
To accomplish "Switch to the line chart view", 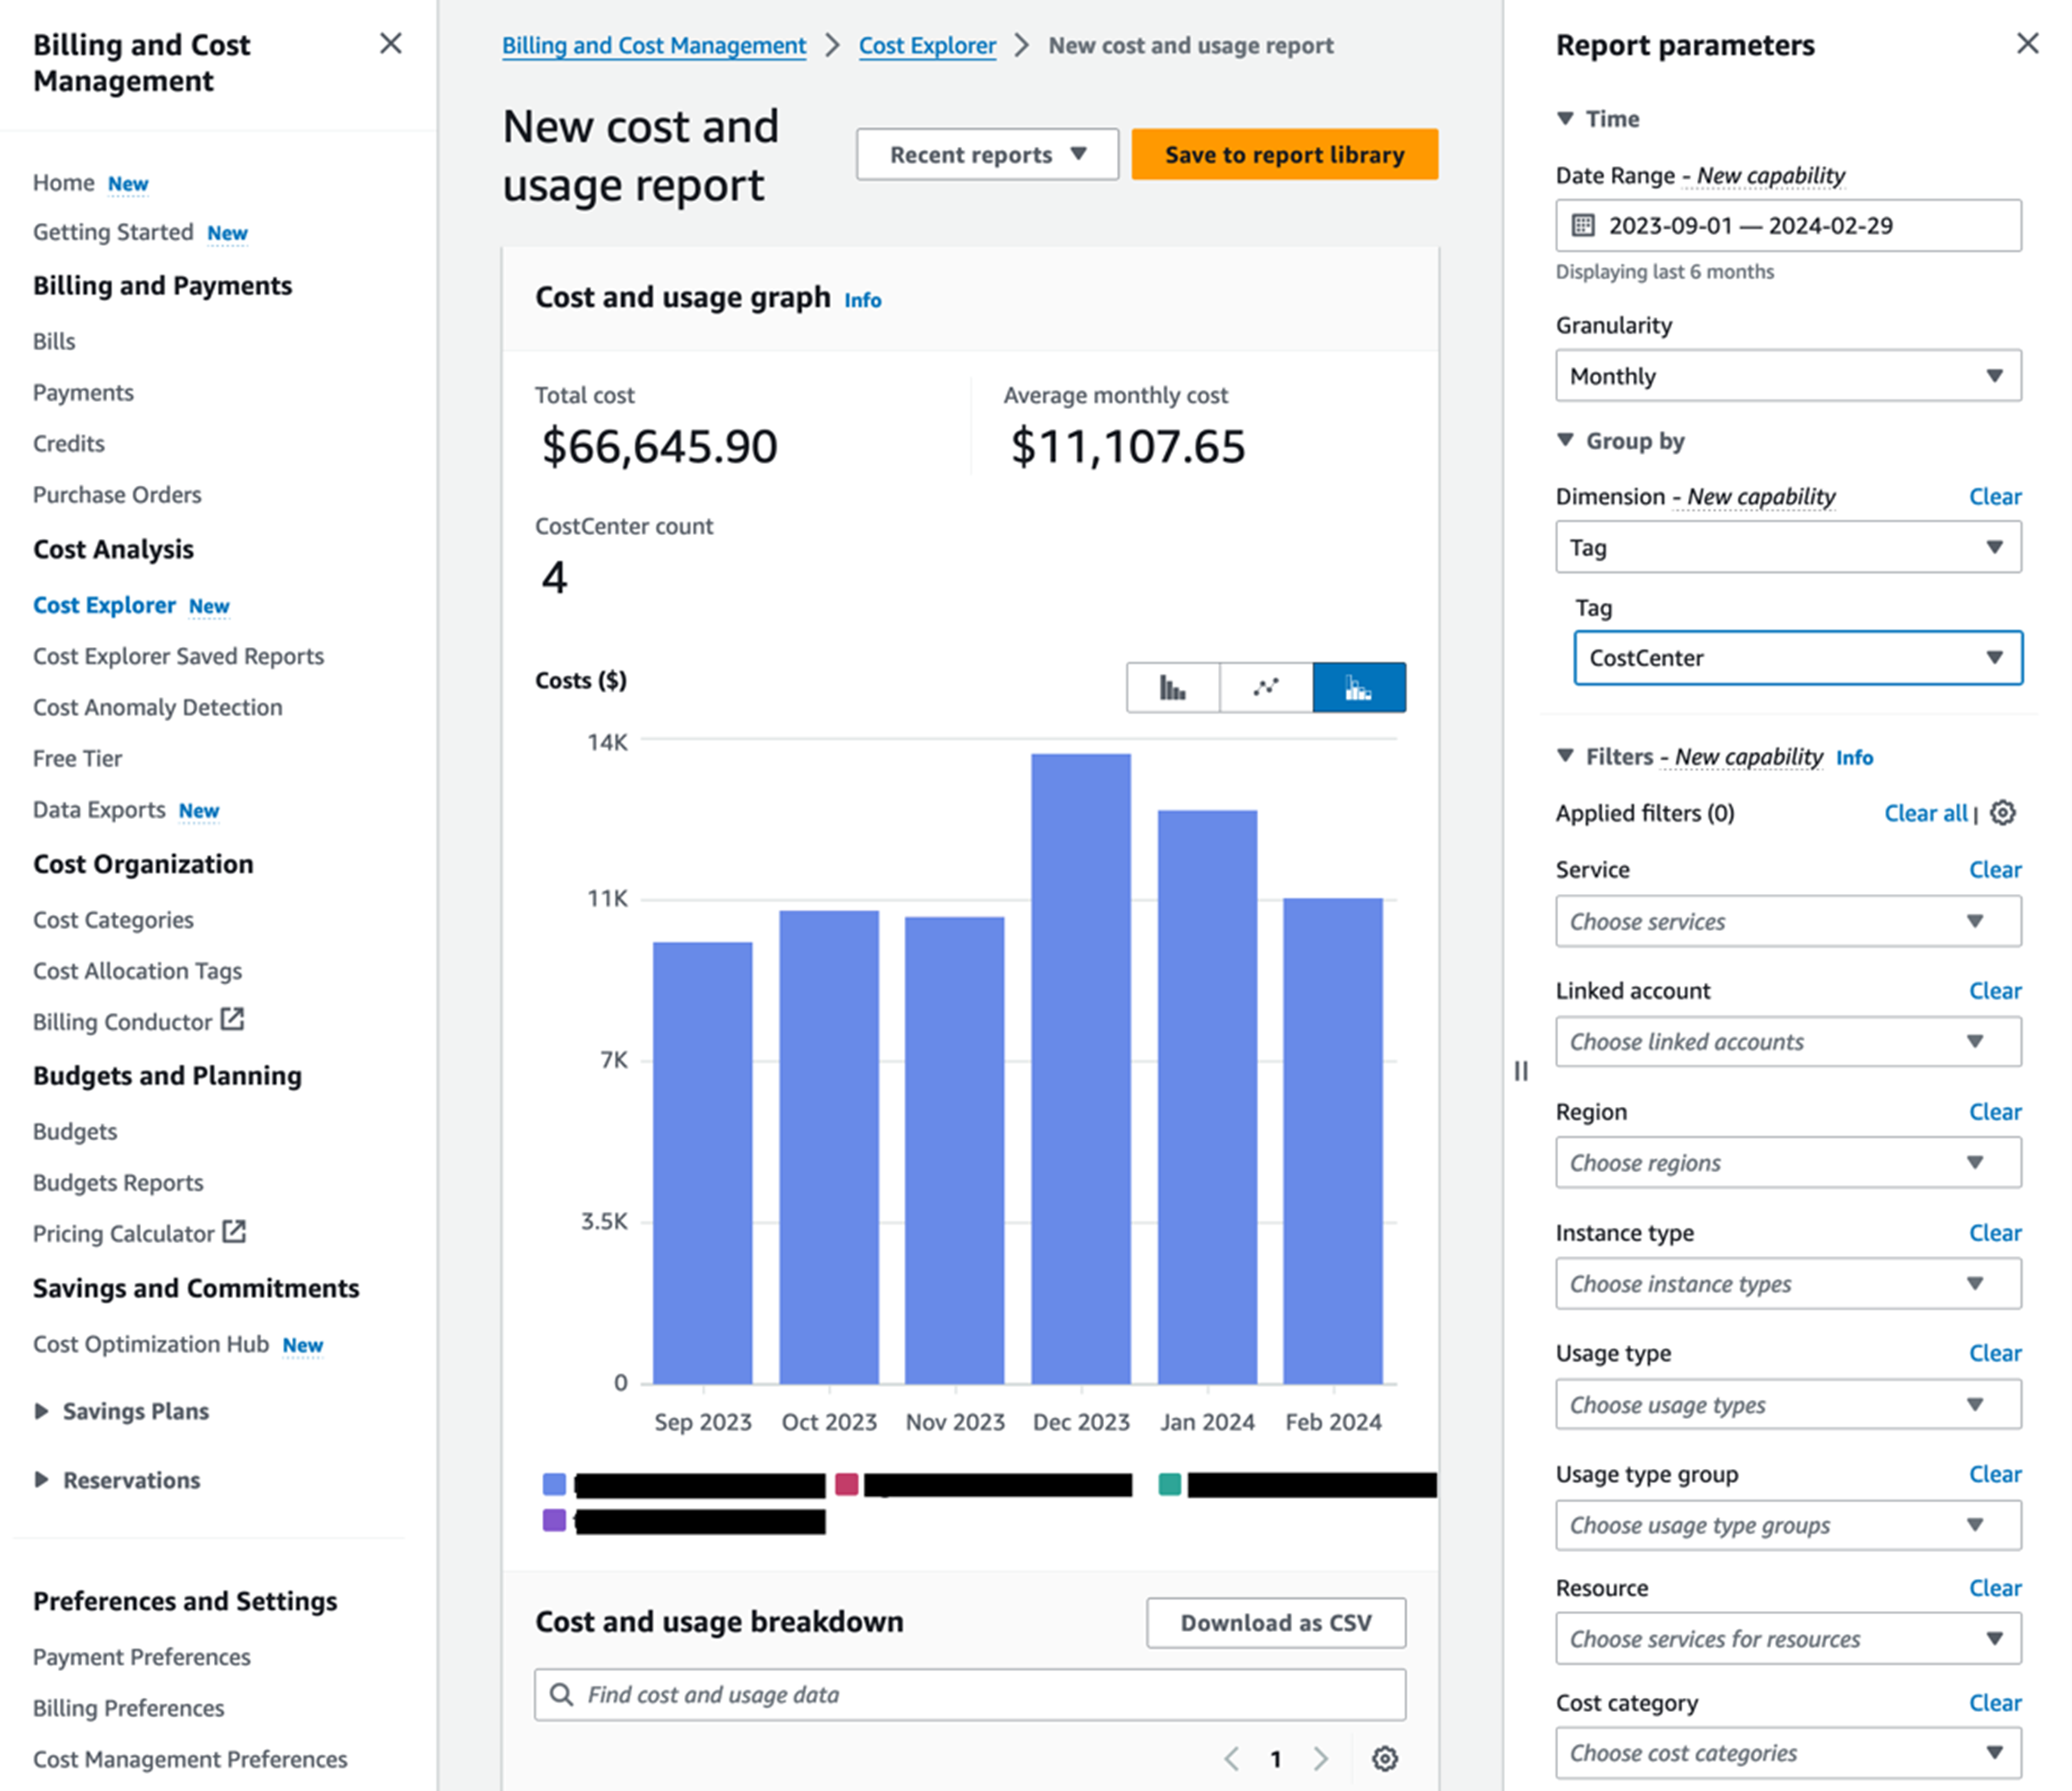I will coord(1266,687).
